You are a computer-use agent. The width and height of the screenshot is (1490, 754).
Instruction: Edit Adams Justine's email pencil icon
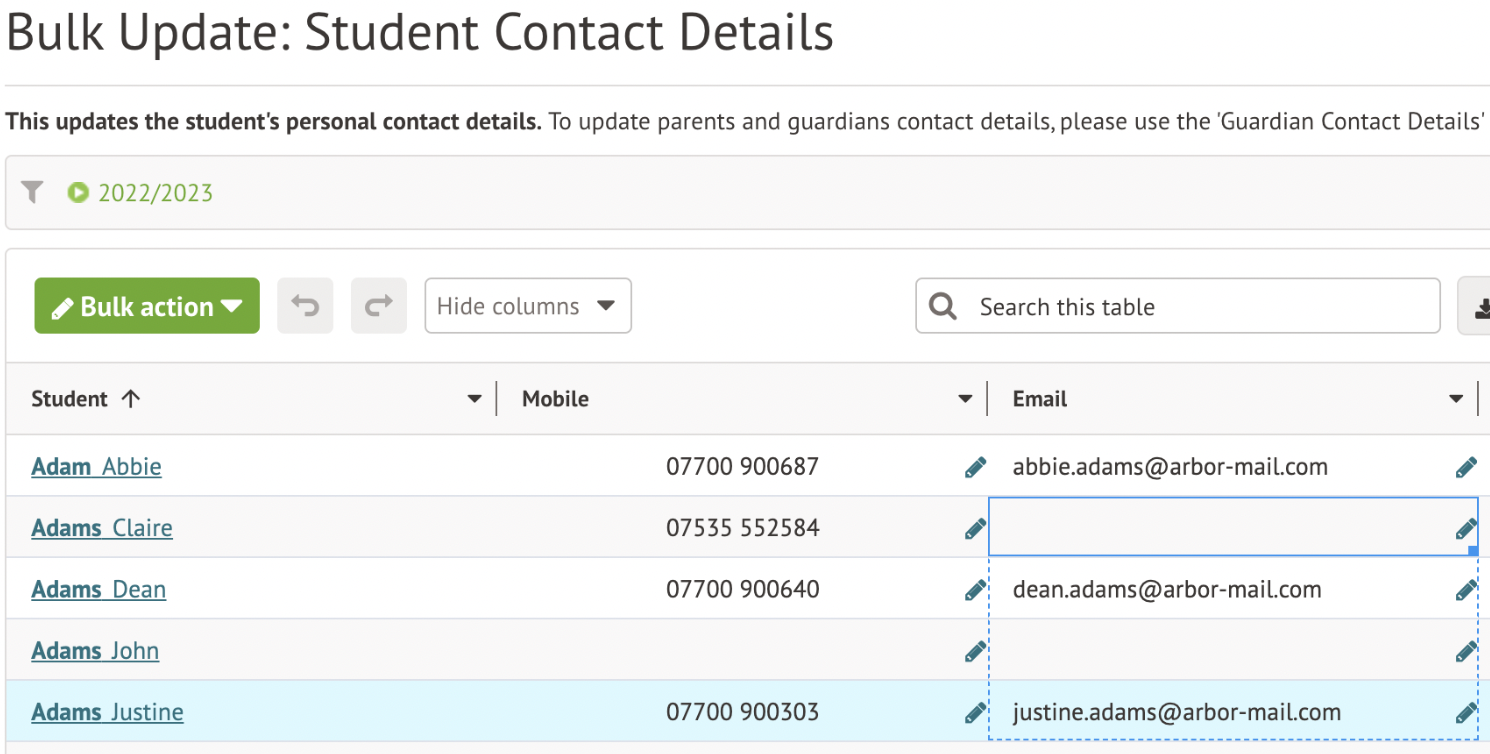[x=1466, y=713]
